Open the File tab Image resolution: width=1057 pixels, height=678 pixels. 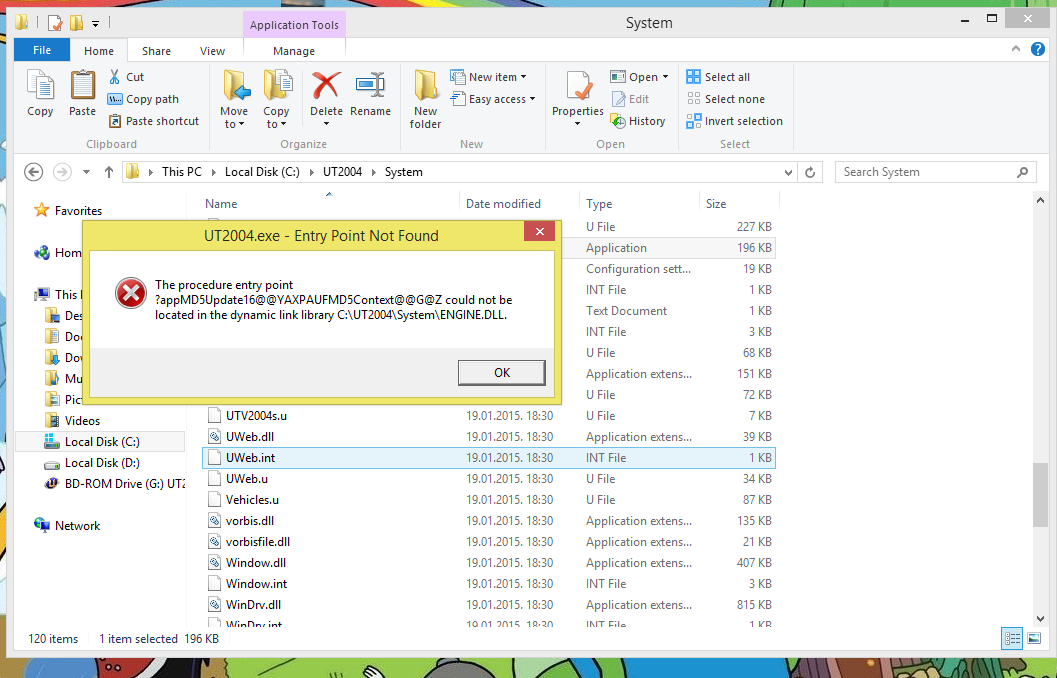coord(42,51)
